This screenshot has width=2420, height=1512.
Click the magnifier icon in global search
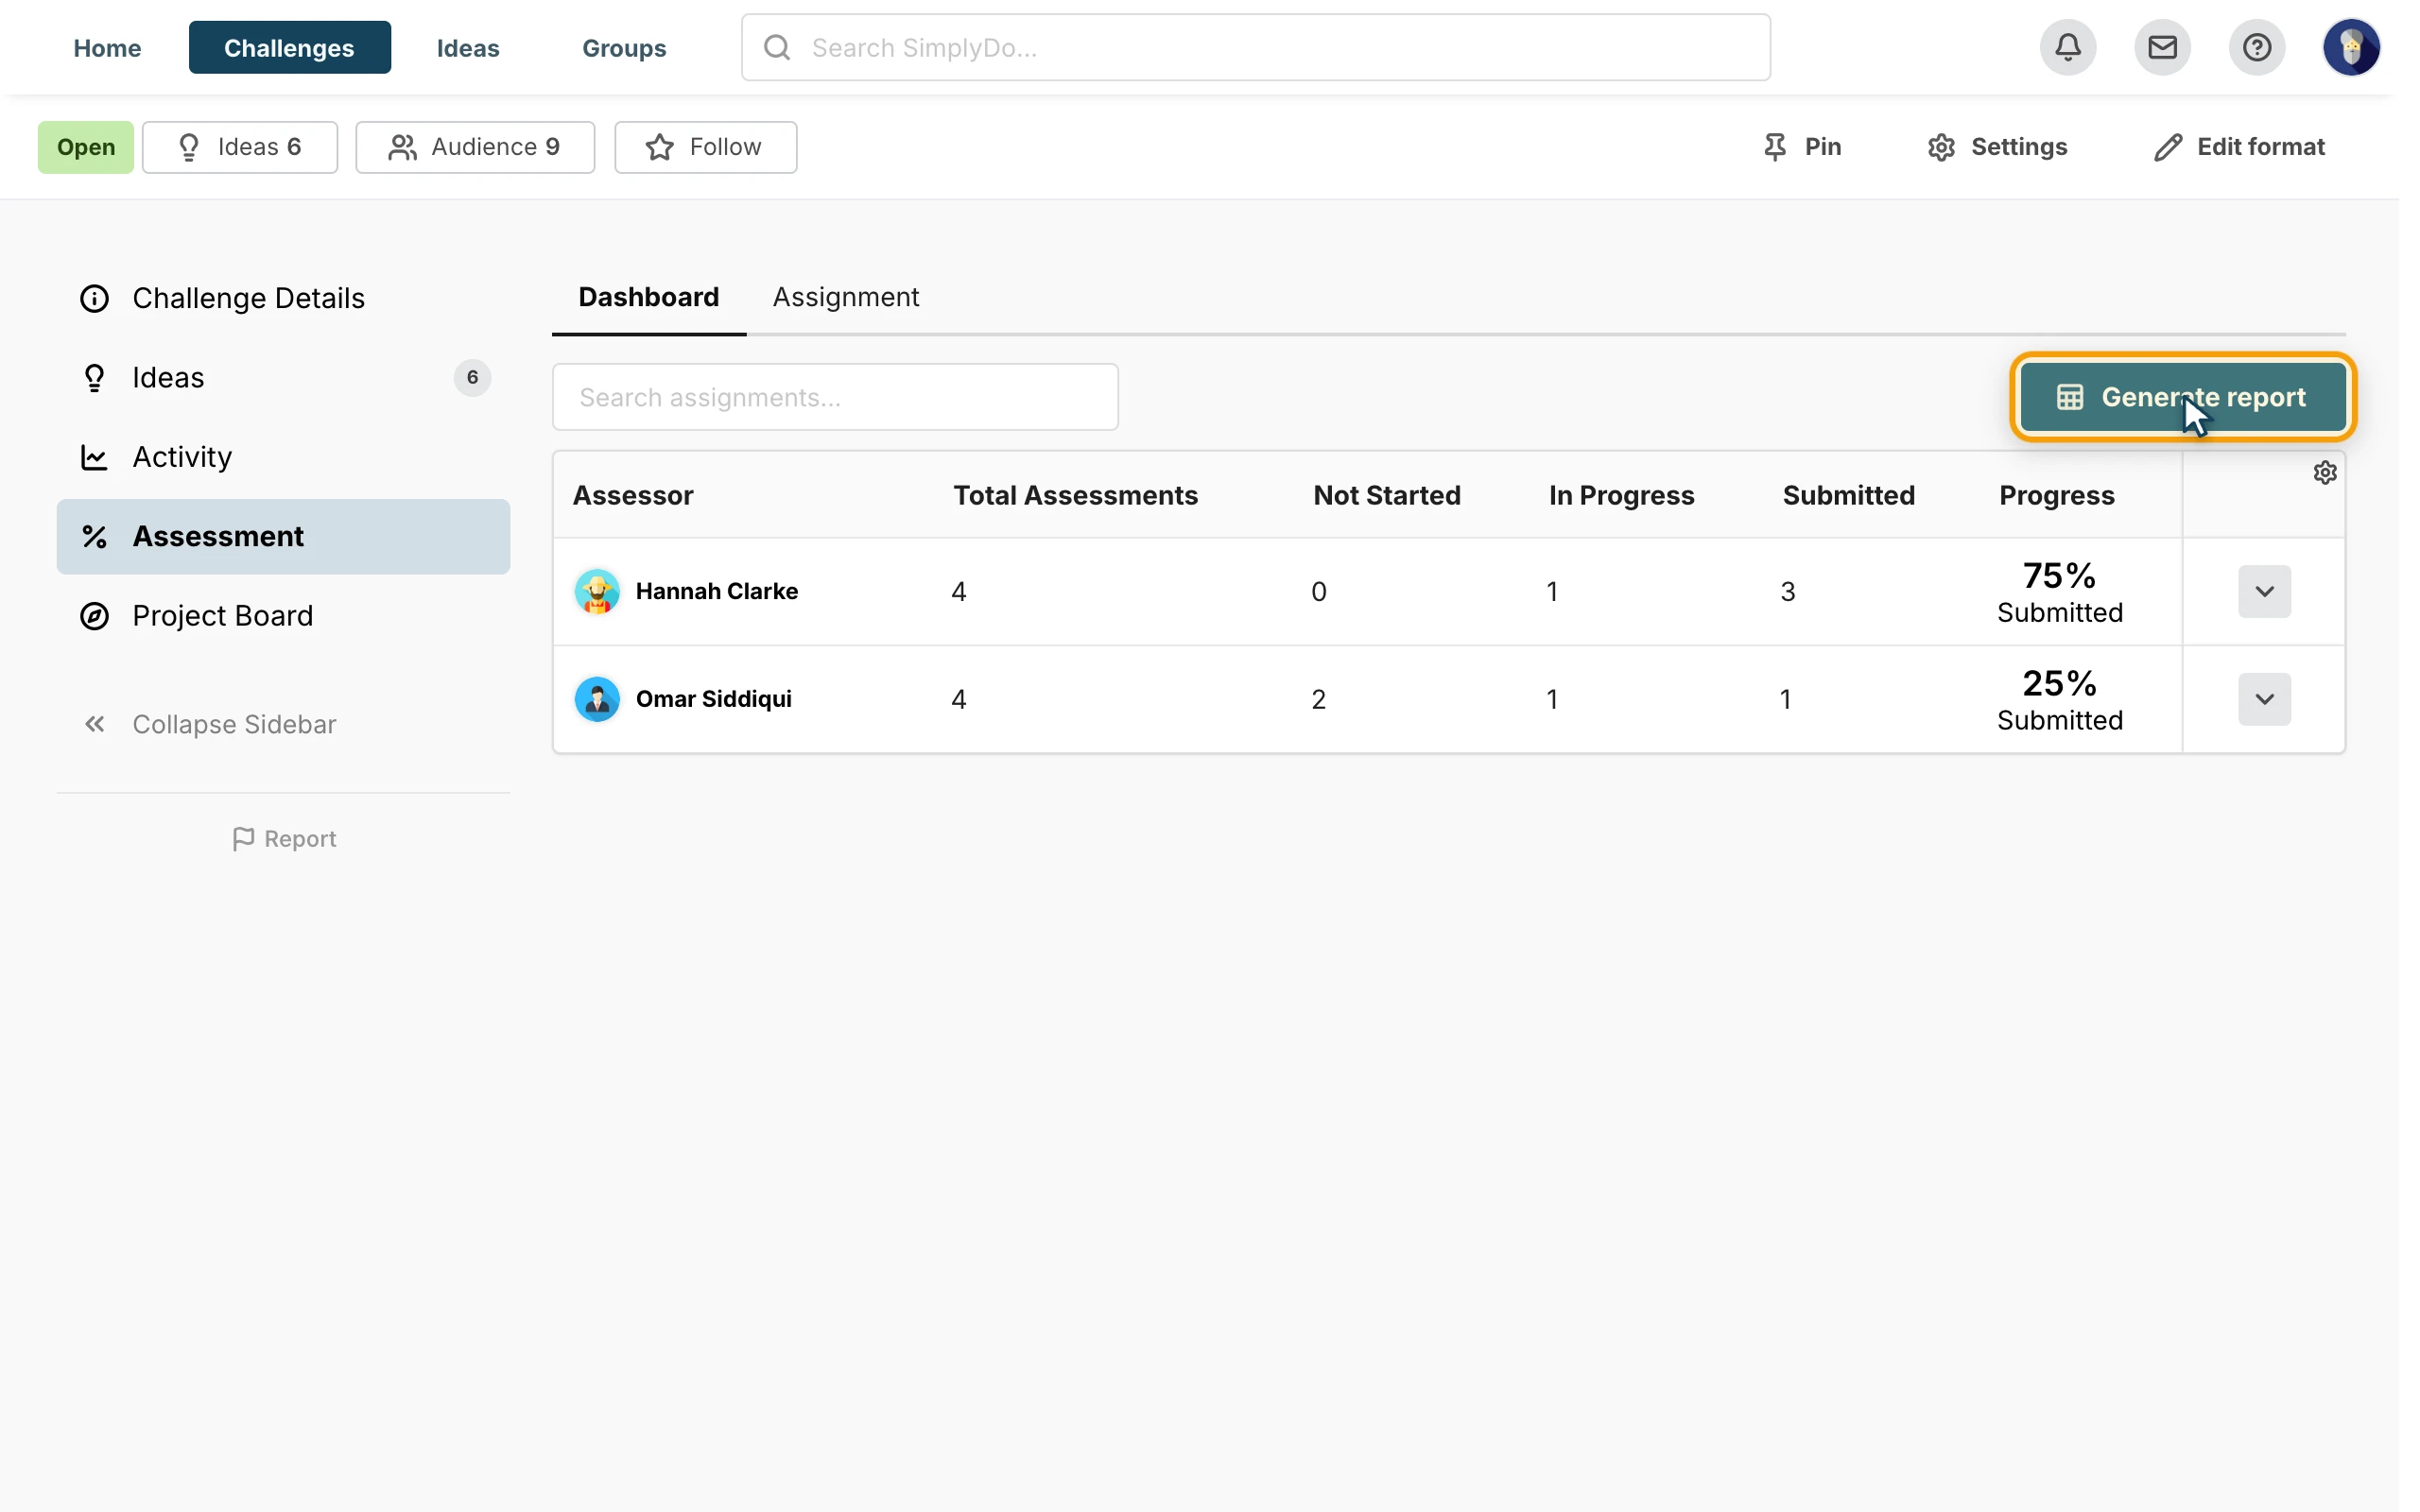click(x=777, y=47)
